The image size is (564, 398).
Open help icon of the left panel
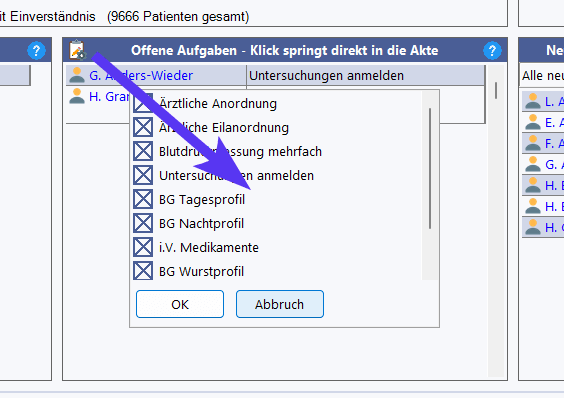click(36, 50)
